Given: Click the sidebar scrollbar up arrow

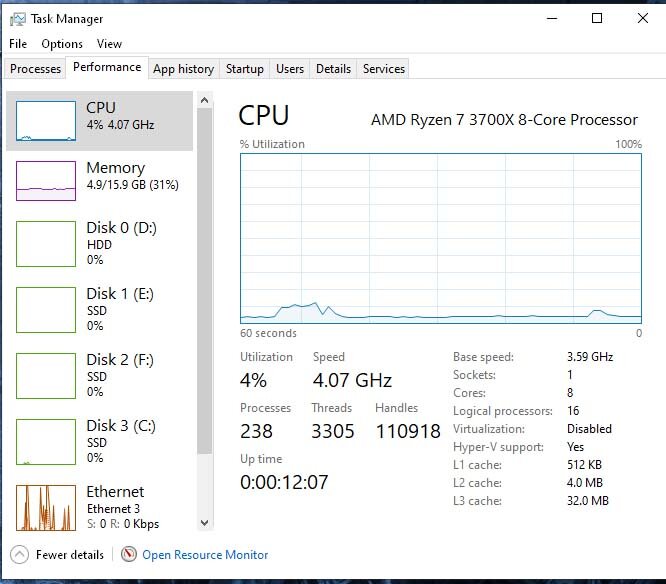Looking at the screenshot, I should (204, 100).
